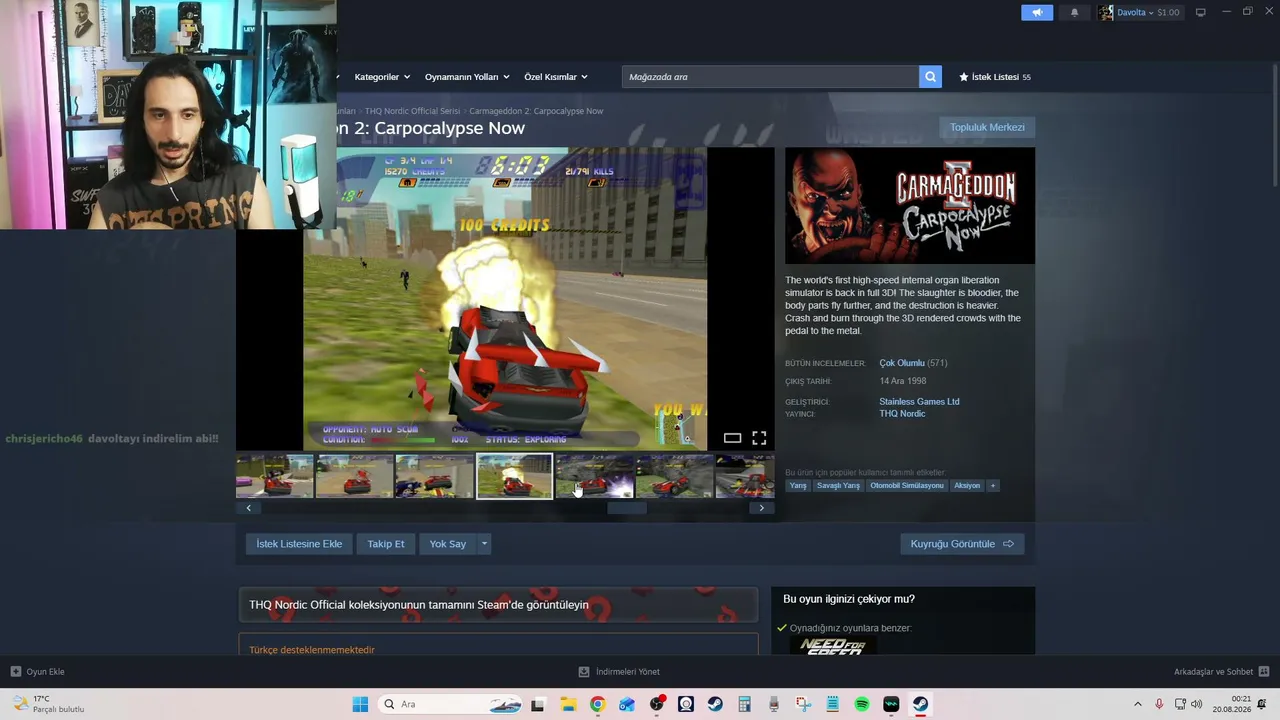The height and width of the screenshot is (720, 1280).
Task: Open the taskbar volume control
Action: pos(1197,704)
